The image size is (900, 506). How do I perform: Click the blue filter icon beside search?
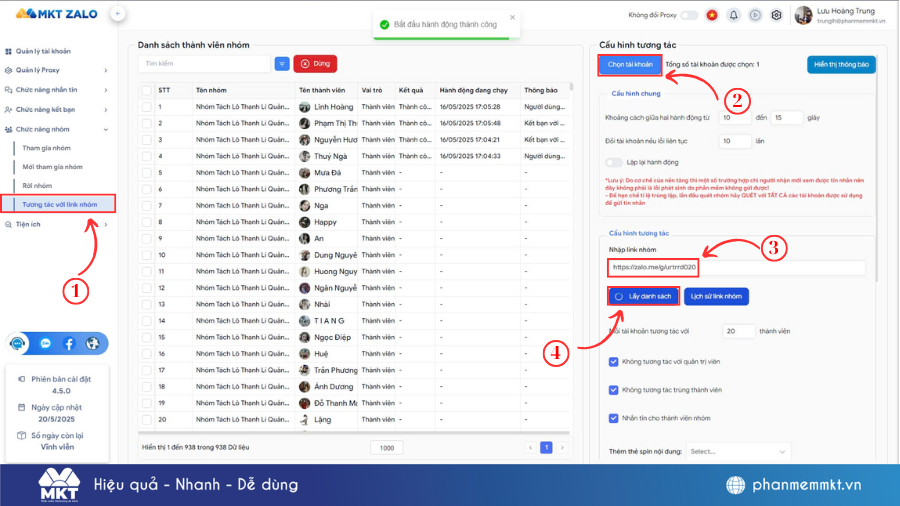[282, 63]
